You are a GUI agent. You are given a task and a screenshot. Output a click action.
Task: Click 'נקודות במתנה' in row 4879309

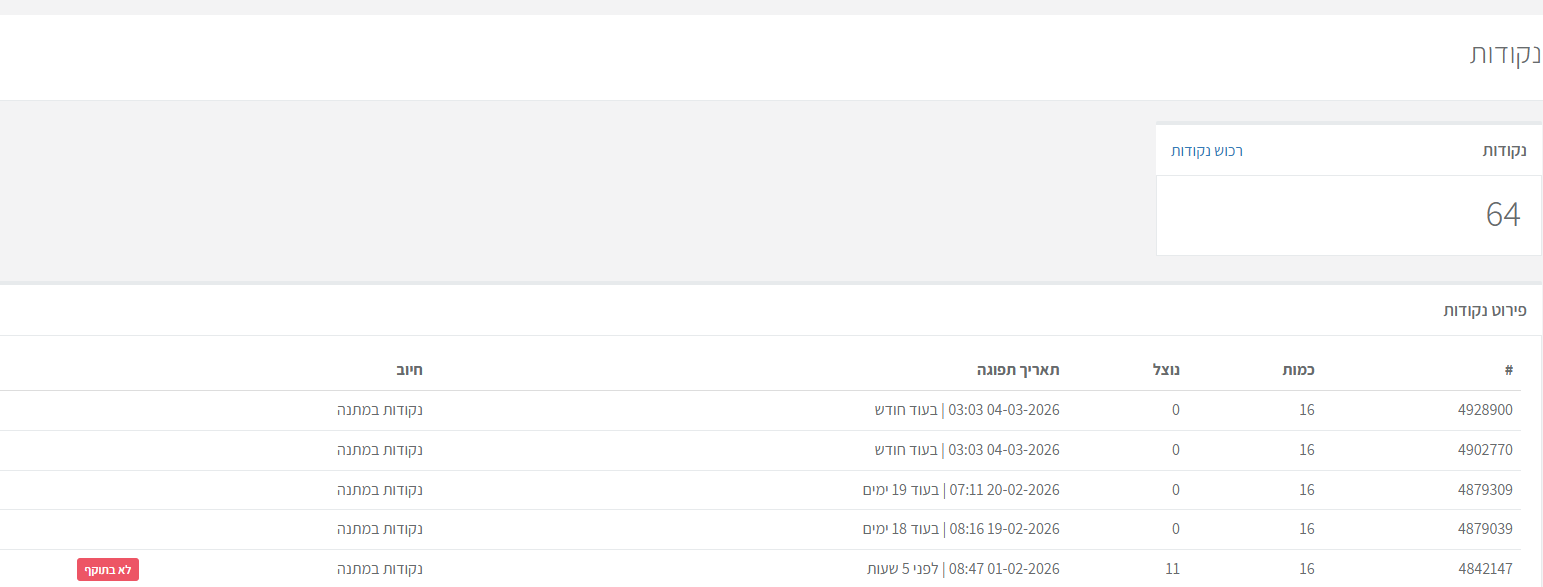coord(379,490)
